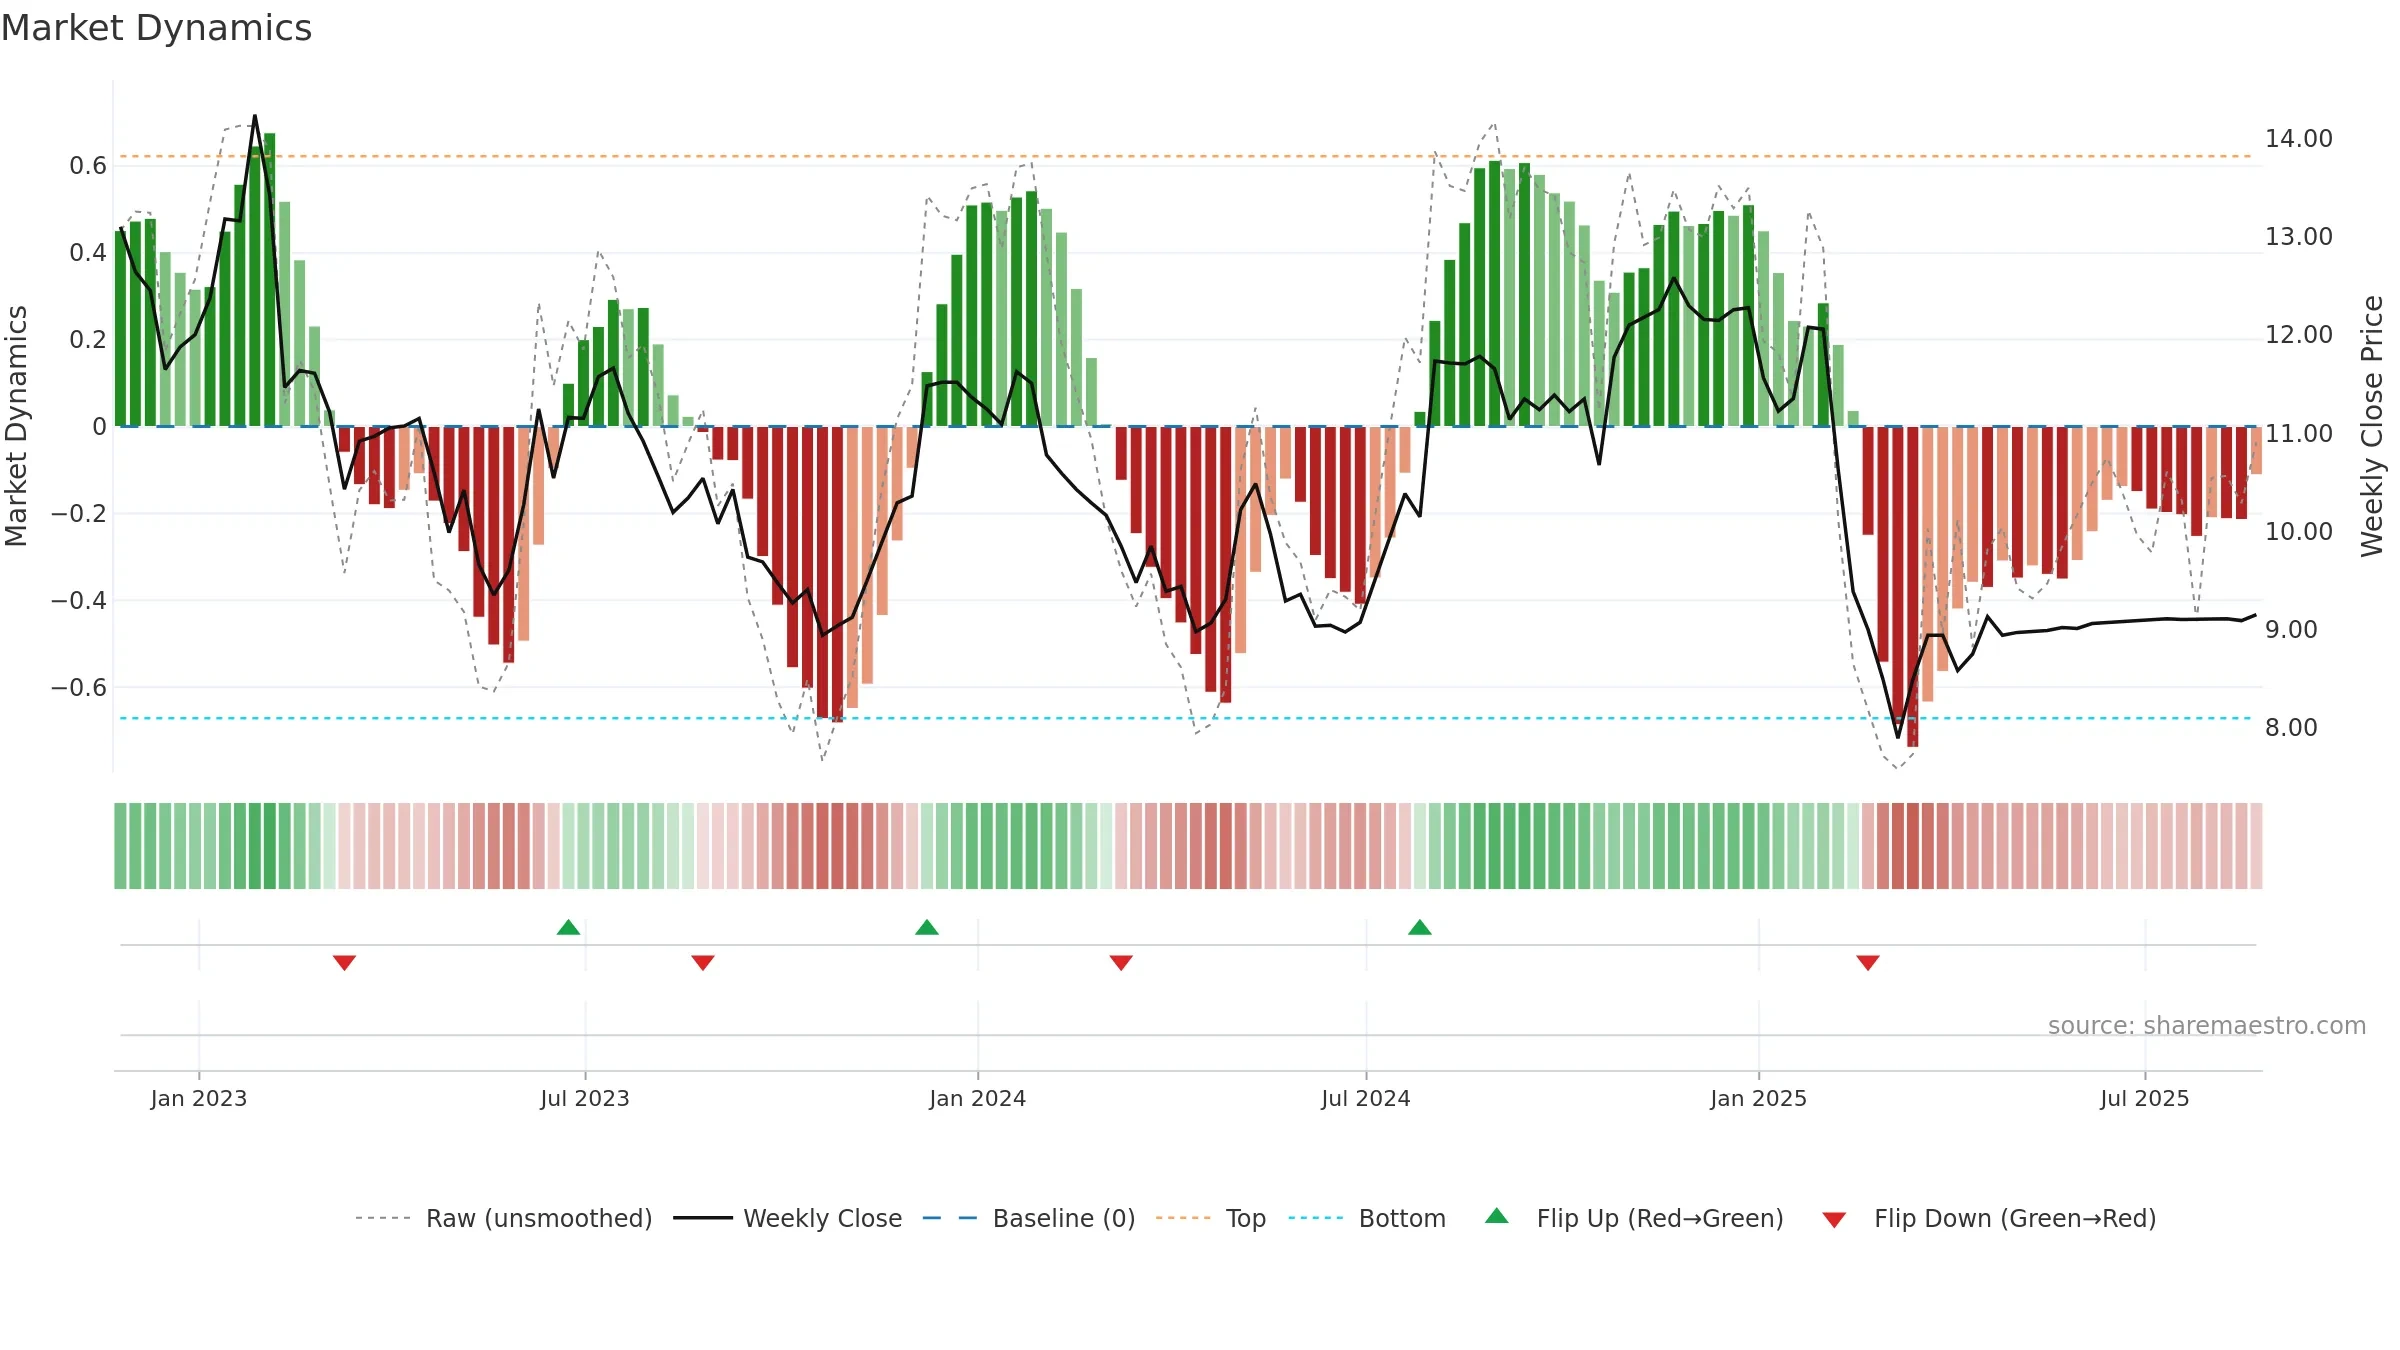Click the flip-down marker after Jan 2024
The width and height of the screenshot is (2400, 1350).
(x=1121, y=963)
